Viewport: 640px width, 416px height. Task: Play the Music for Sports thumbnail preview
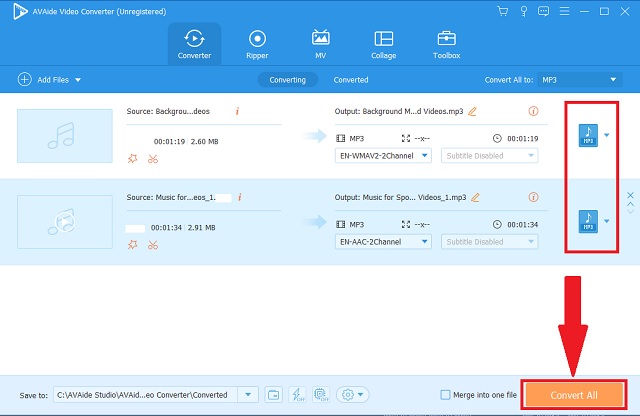65,222
